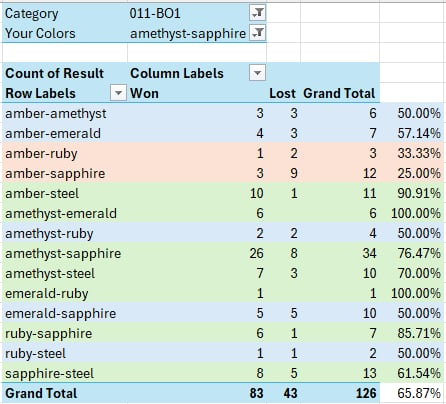Select the 011-BO1 value cell
This screenshot has width=446, height=404.
pos(197,13)
